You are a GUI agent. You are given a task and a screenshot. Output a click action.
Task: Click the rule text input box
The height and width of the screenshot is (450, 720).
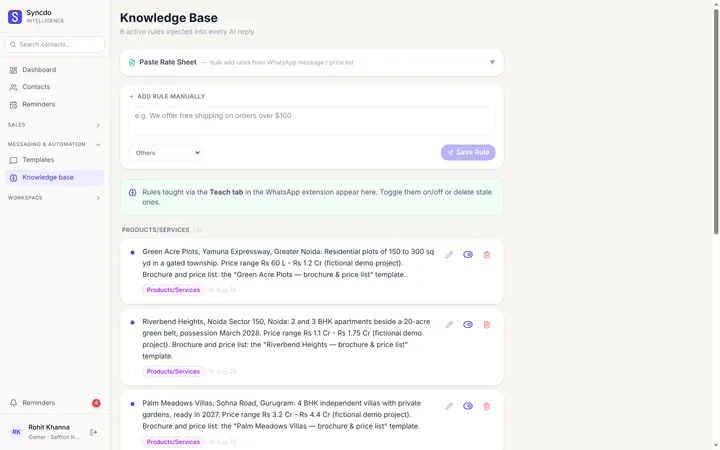click(312, 121)
